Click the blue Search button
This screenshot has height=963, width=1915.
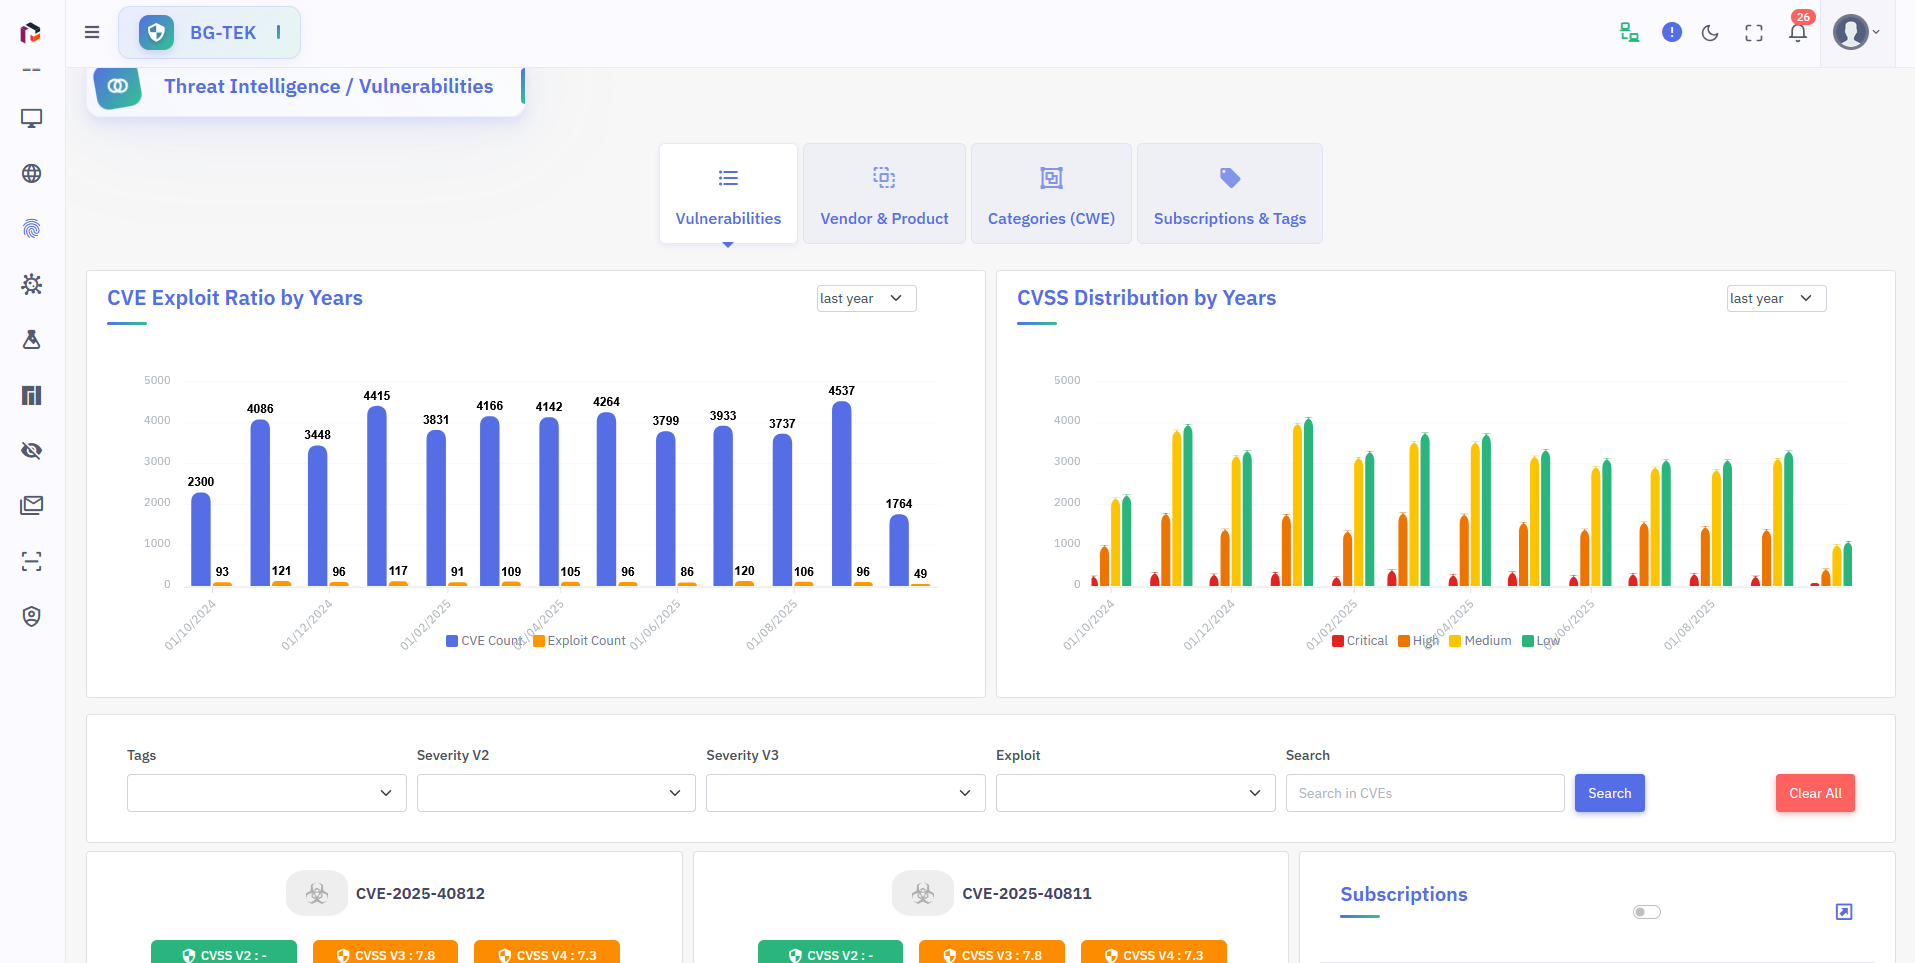(1609, 793)
